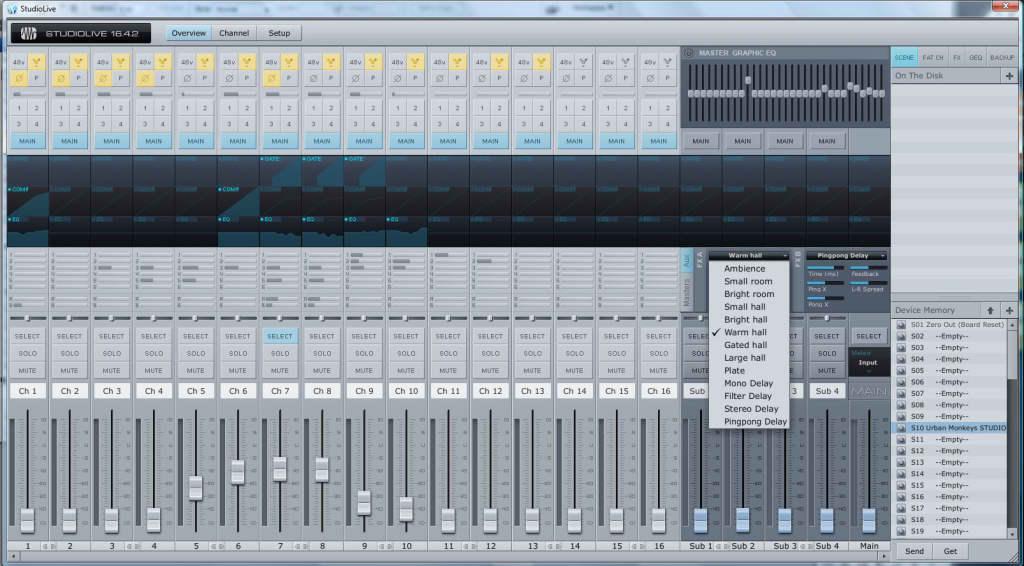Click the Ch 1 name field
This screenshot has width=1024, height=566.
[27, 391]
